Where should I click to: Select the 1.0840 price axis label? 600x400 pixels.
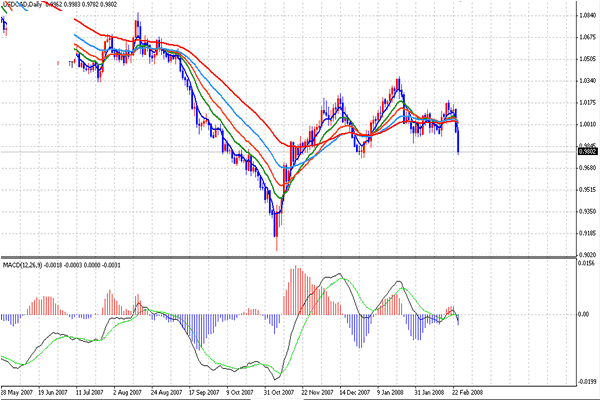click(x=586, y=17)
